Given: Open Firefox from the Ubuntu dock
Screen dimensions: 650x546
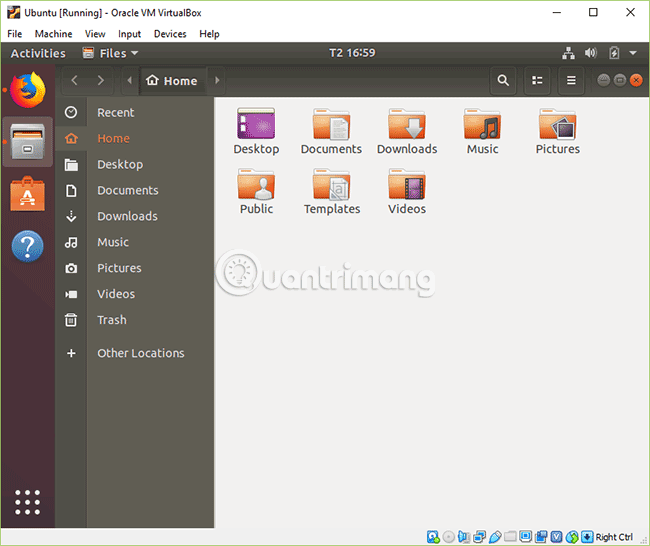Looking at the screenshot, I should 28,90.
